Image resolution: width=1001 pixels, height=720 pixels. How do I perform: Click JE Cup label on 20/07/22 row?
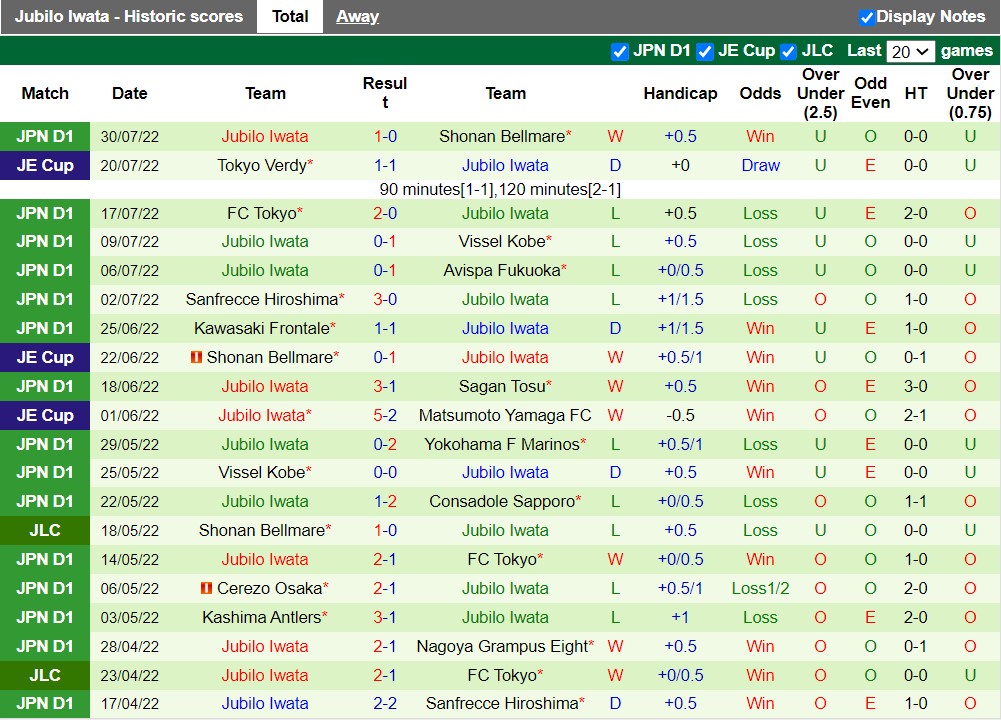coord(45,165)
